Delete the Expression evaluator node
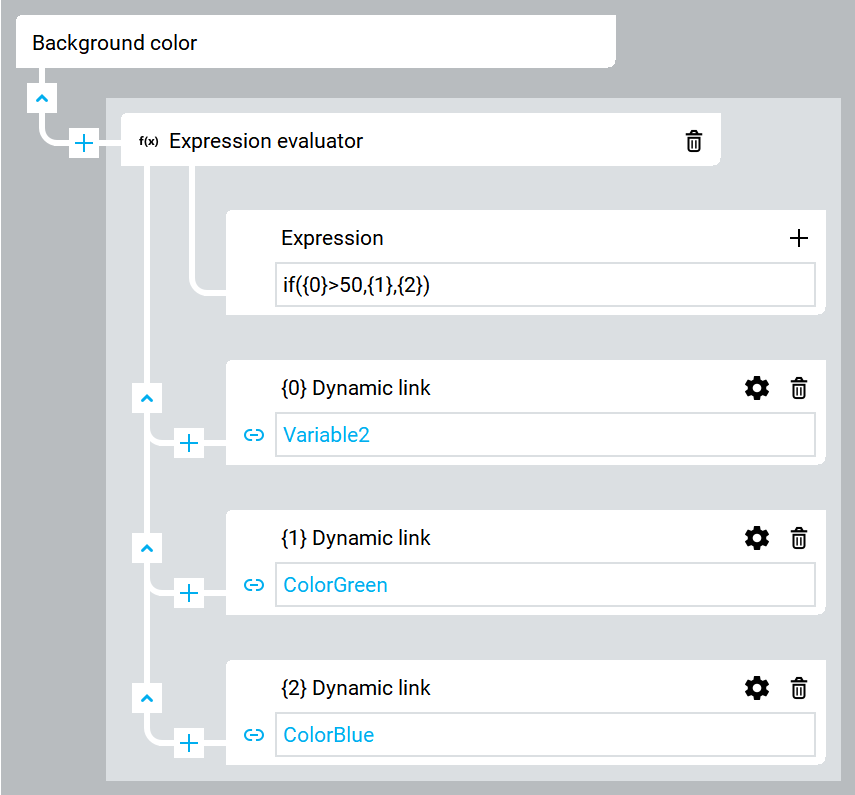Image resolution: width=855 pixels, height=795 pixels. coord(694,141)
